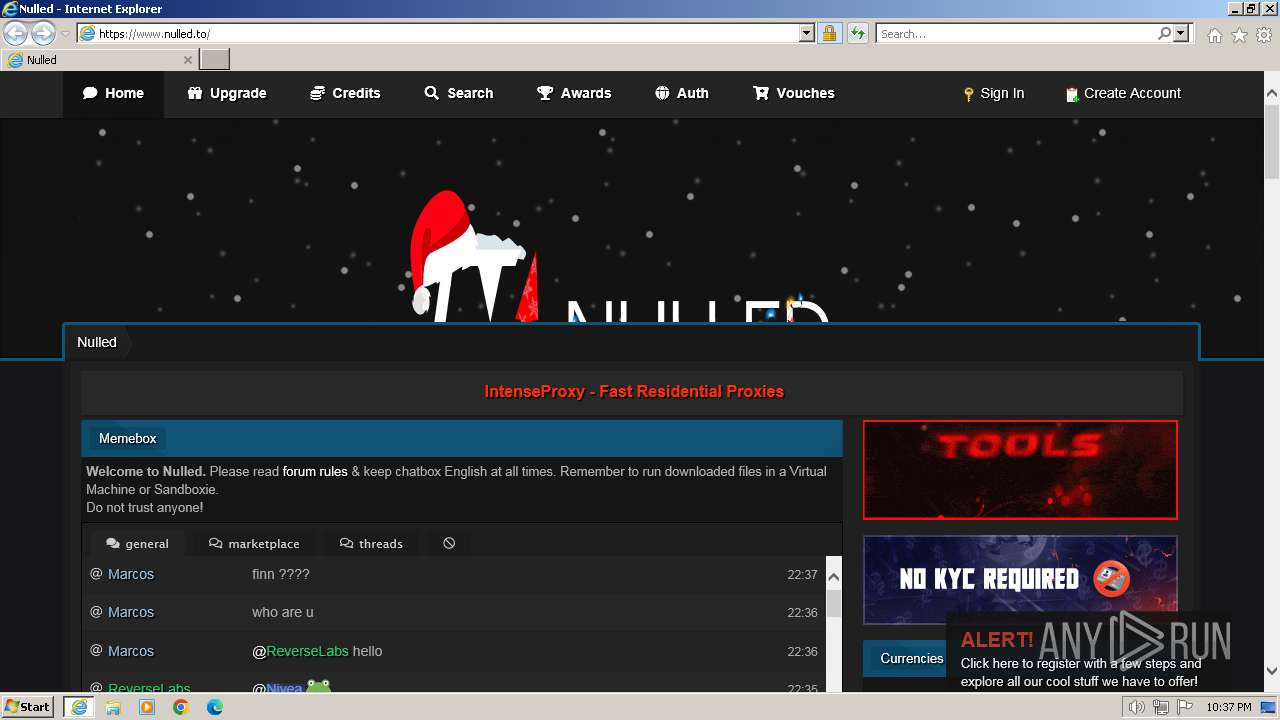
Task: Click the blocked circle chat tab icon
Action: point(449,543)
